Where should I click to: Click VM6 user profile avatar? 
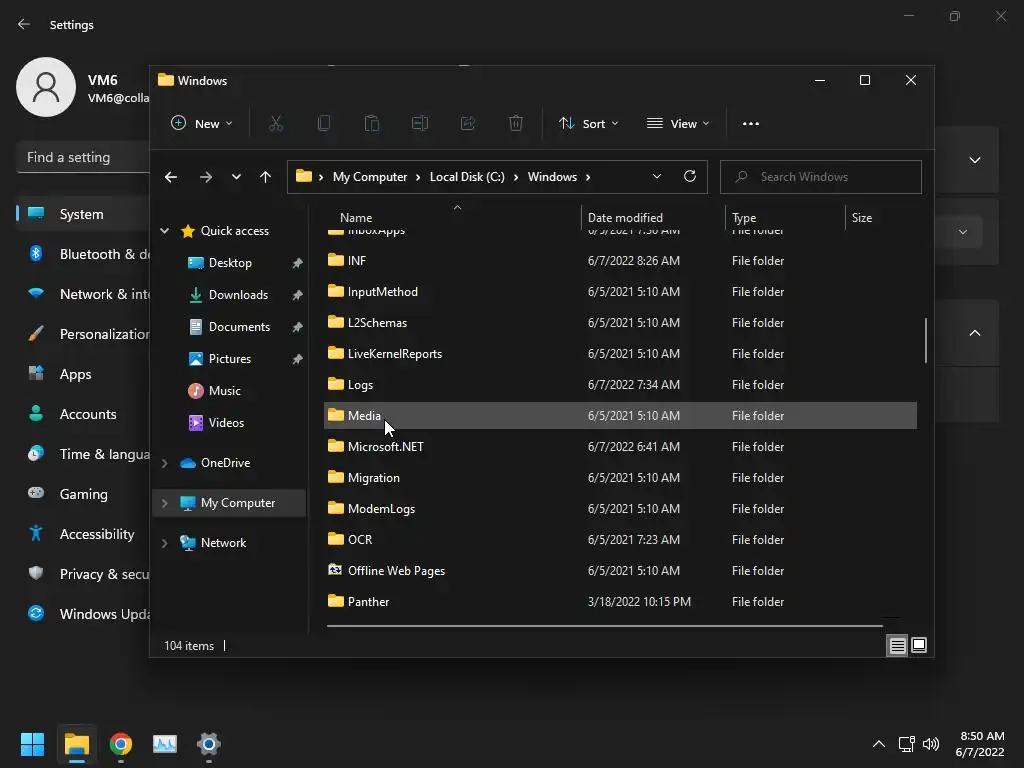point(46,87)
